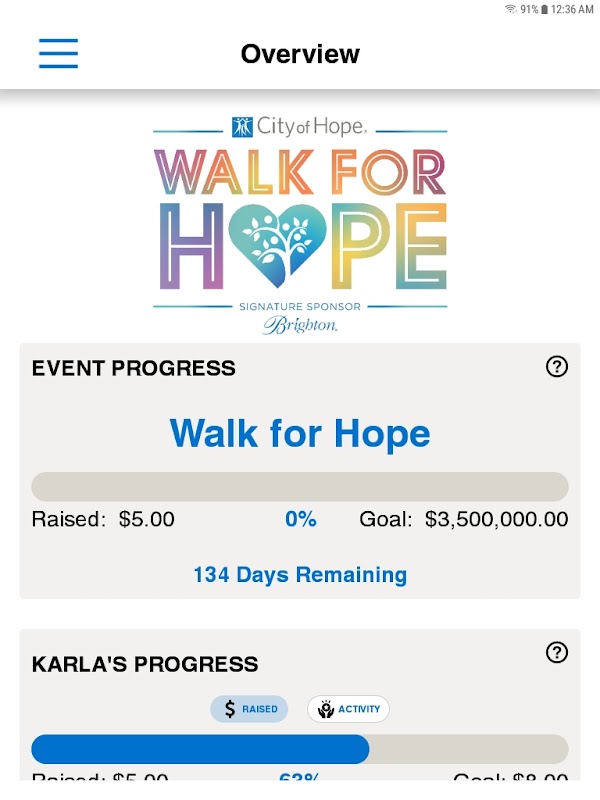Tap the Wi-Fi status bar icon
Viewport: 600px width, 800px height.
(x=510, y=9)
